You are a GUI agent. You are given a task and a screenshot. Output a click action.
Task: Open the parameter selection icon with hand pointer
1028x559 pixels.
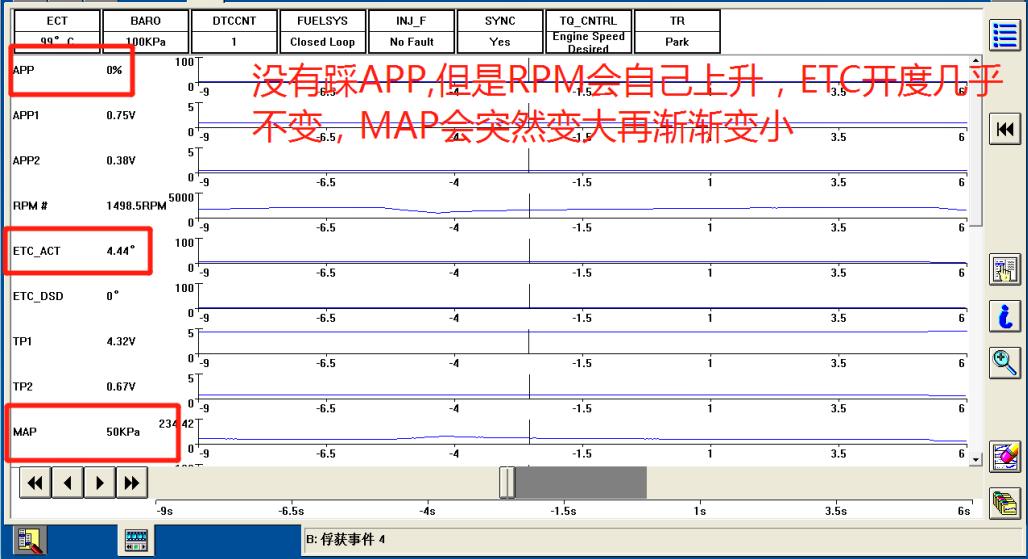pyautogui.click(x=1004, y=269)
